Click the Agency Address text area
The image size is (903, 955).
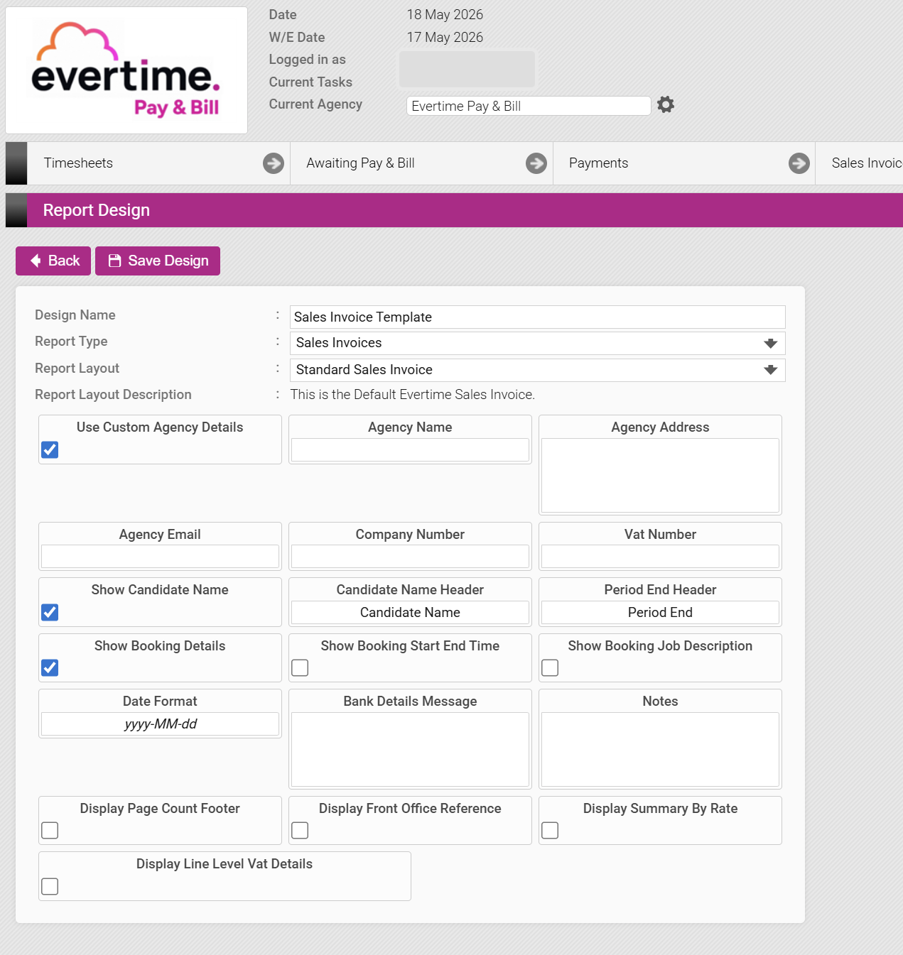pos(660,476)
